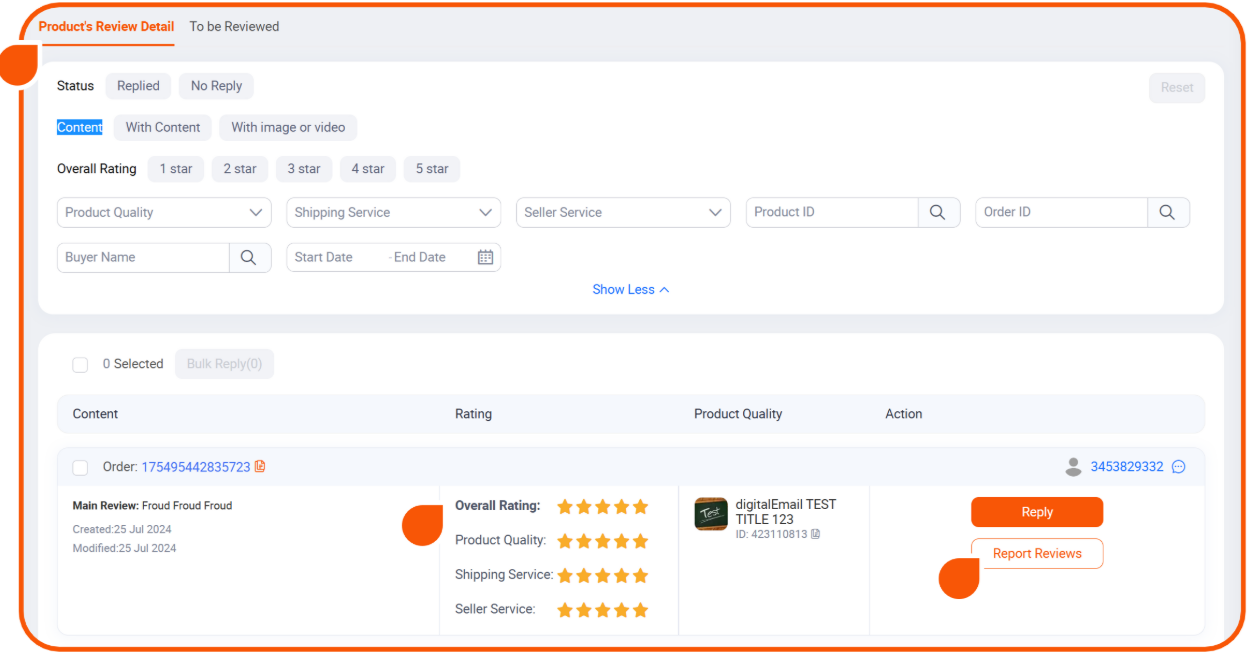Collapse filters with Show Less link
The height and width of the screenshot is (654, 1248).
pyautogui.click(x=630, y=290)
